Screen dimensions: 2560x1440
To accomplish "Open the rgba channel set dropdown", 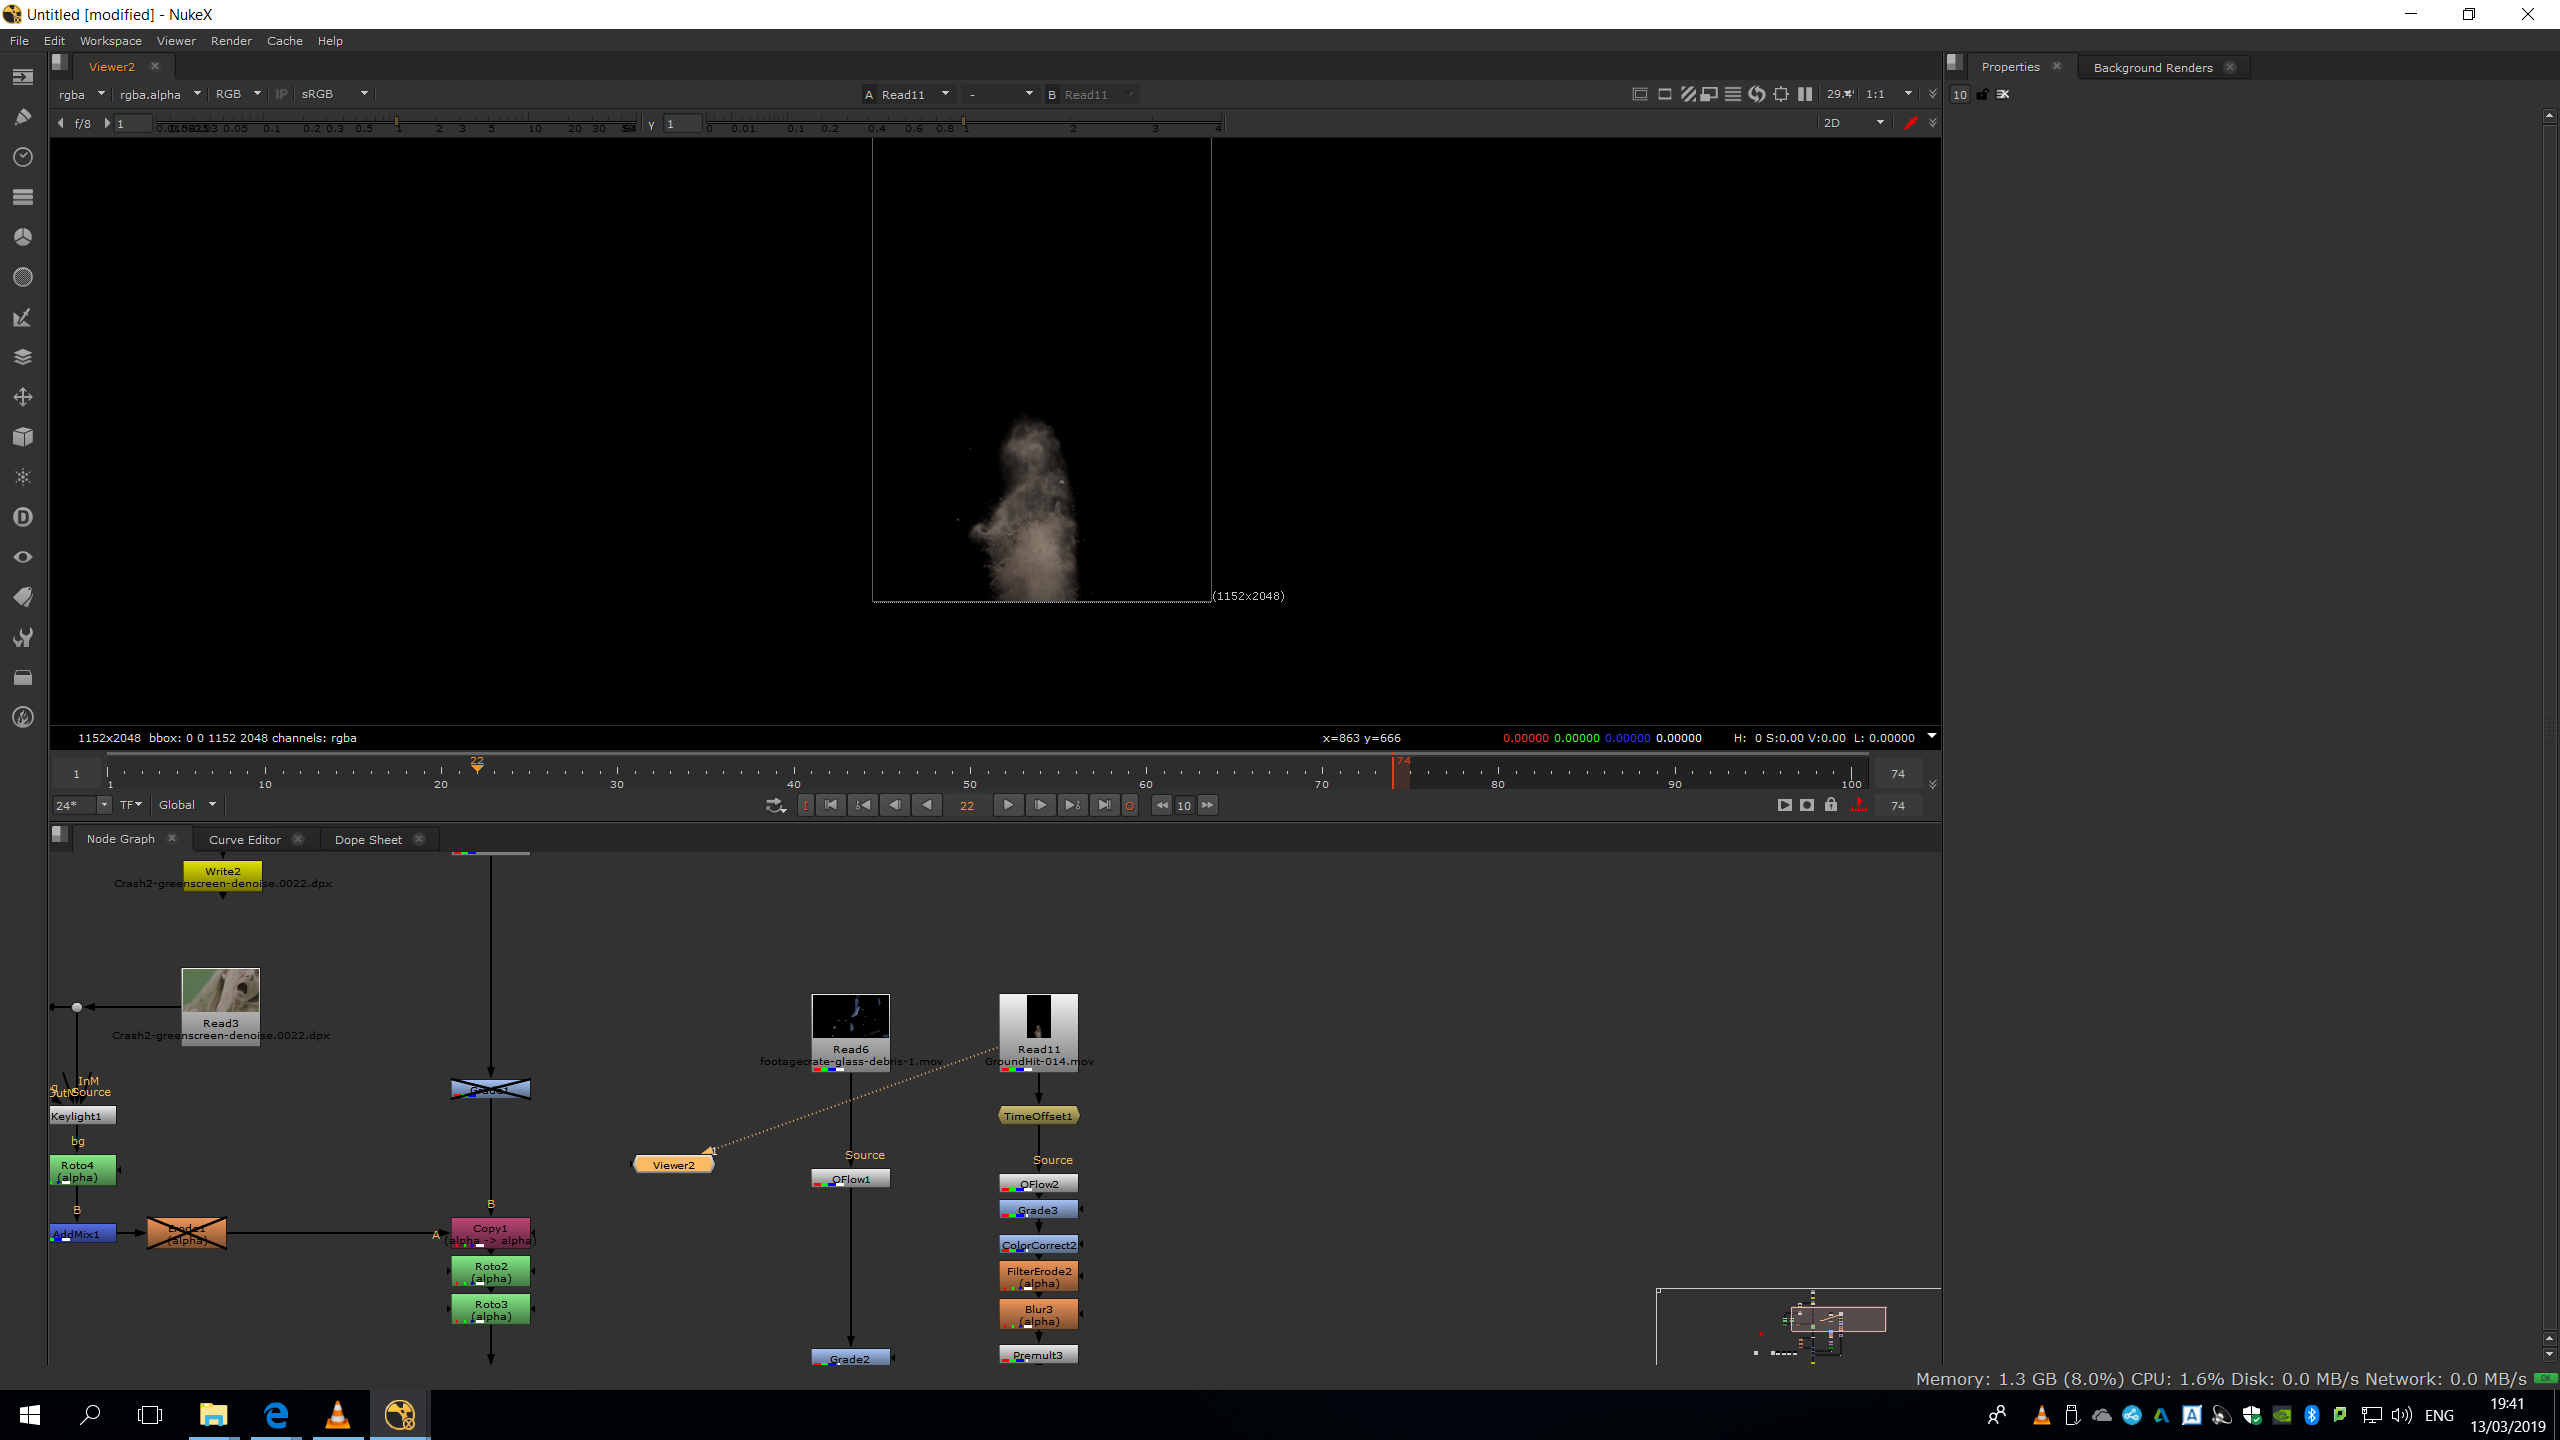I will click(81, 94).
